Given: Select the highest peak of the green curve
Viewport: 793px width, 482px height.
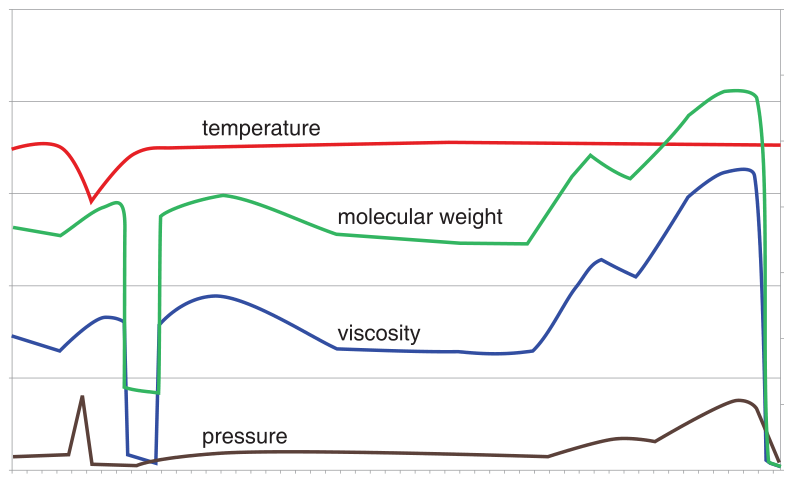Looking at the screenshot, I should click(735, 91).
